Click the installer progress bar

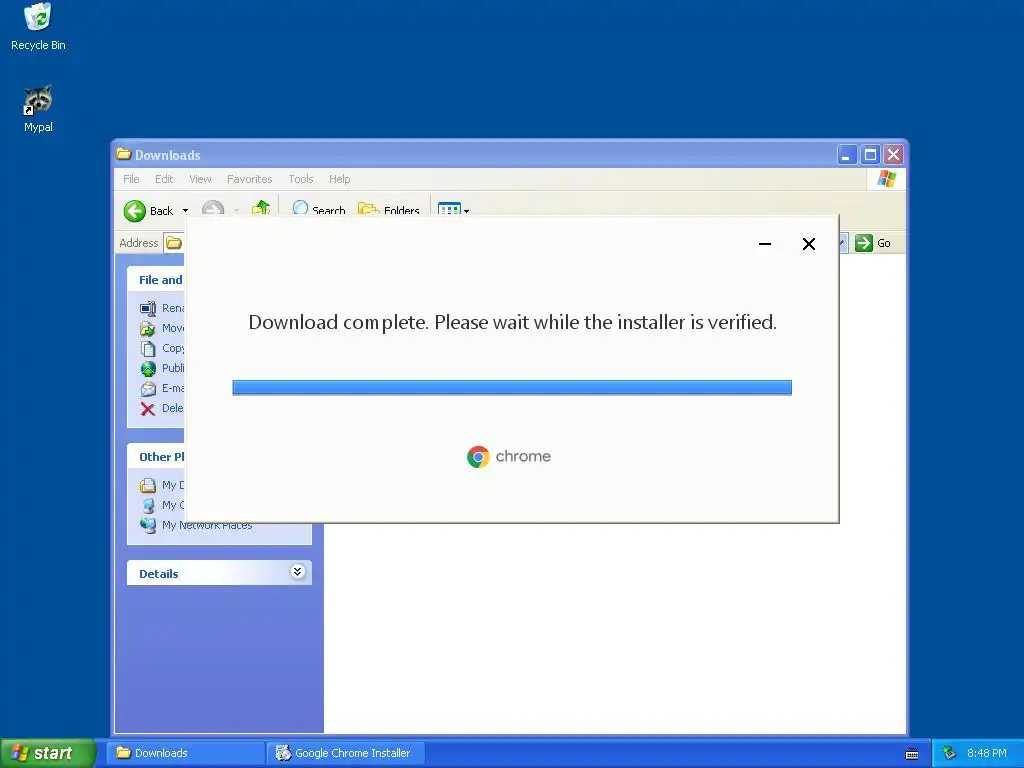click(512, 387)
